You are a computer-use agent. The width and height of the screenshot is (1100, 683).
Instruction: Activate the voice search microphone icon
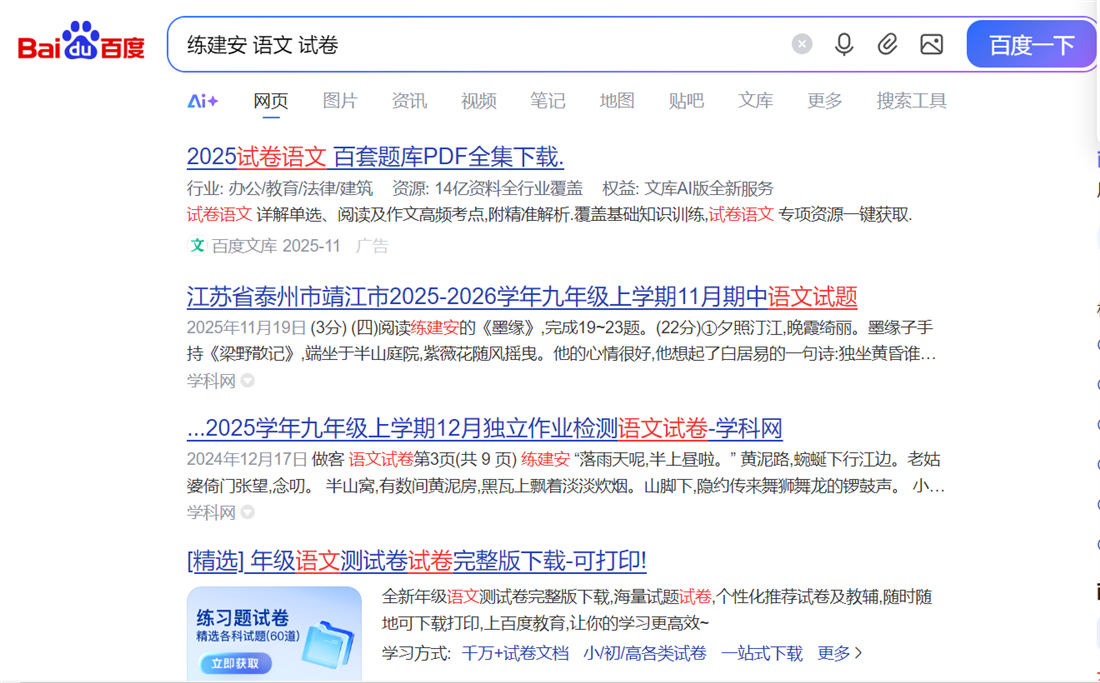click(x=844, y=44)
